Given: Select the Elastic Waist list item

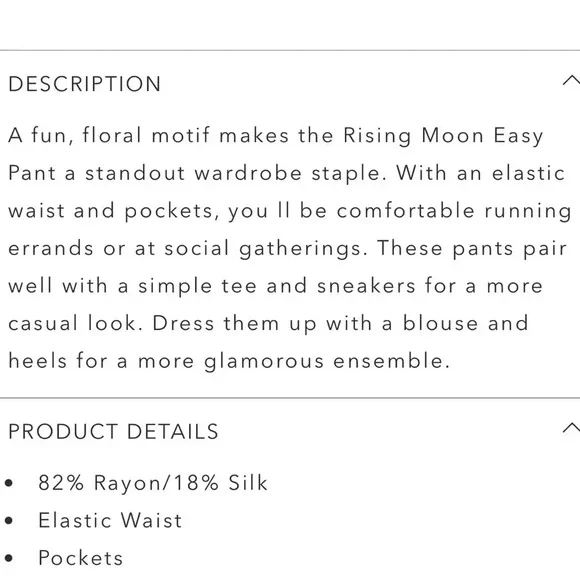Looking at the screenshot, I should coord(110,520).
